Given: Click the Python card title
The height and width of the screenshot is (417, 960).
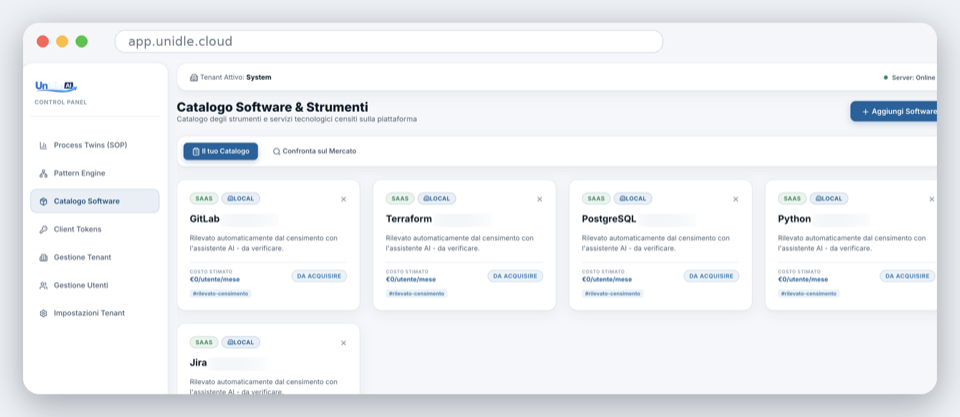Looking at the screenshot, I should 795,219.
